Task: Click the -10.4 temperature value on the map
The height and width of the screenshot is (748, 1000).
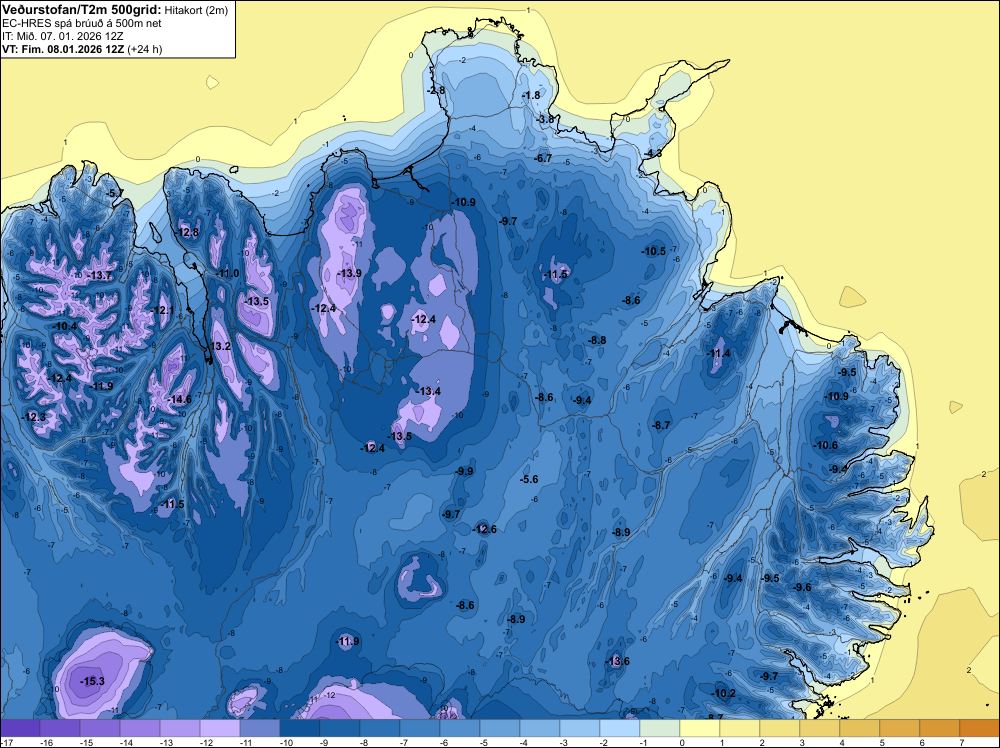Action: tap(64, 326)
